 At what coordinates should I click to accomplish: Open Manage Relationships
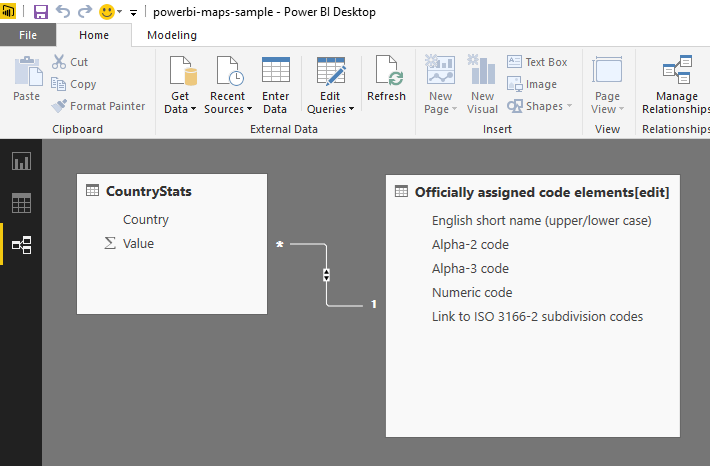676,85
